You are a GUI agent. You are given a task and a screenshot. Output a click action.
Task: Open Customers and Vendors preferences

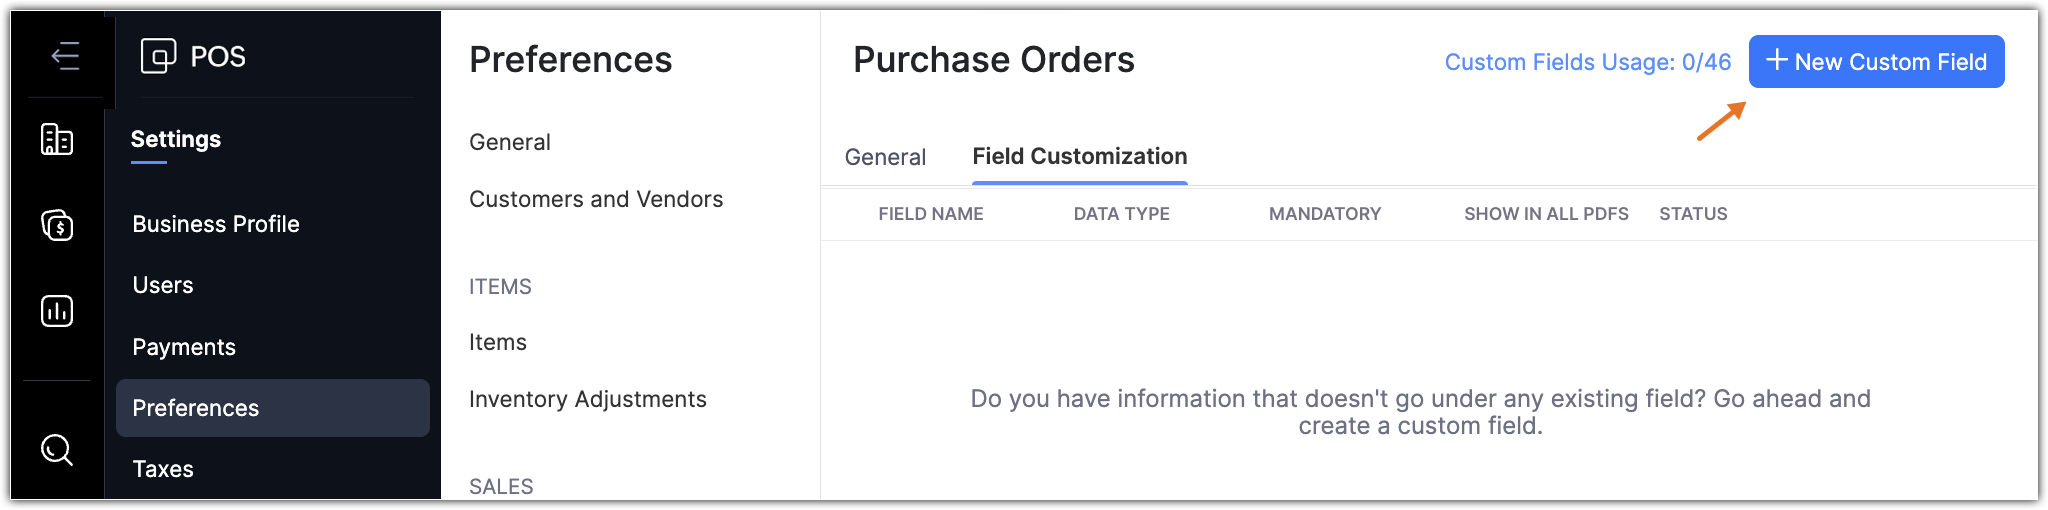click(596, 199)
